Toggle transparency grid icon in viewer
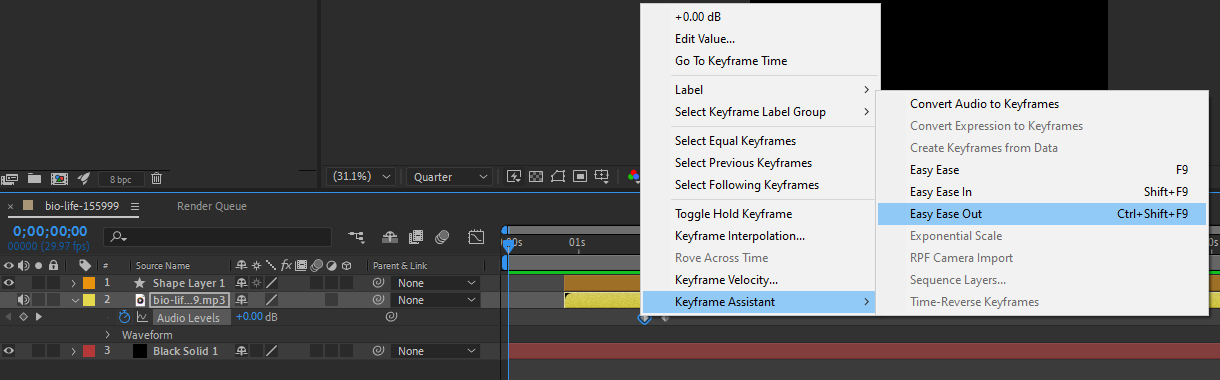Screen dimensions: 1220x380 click(536, 176)
